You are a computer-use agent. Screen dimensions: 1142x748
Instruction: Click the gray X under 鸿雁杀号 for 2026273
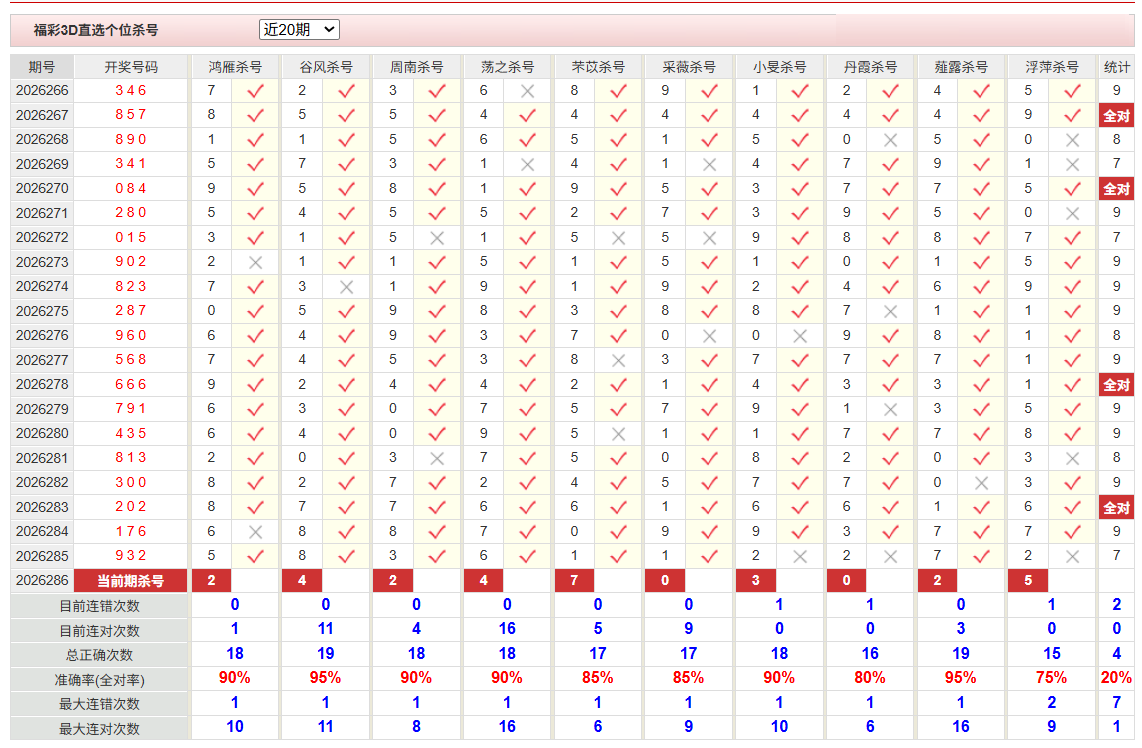click(256, 262)
